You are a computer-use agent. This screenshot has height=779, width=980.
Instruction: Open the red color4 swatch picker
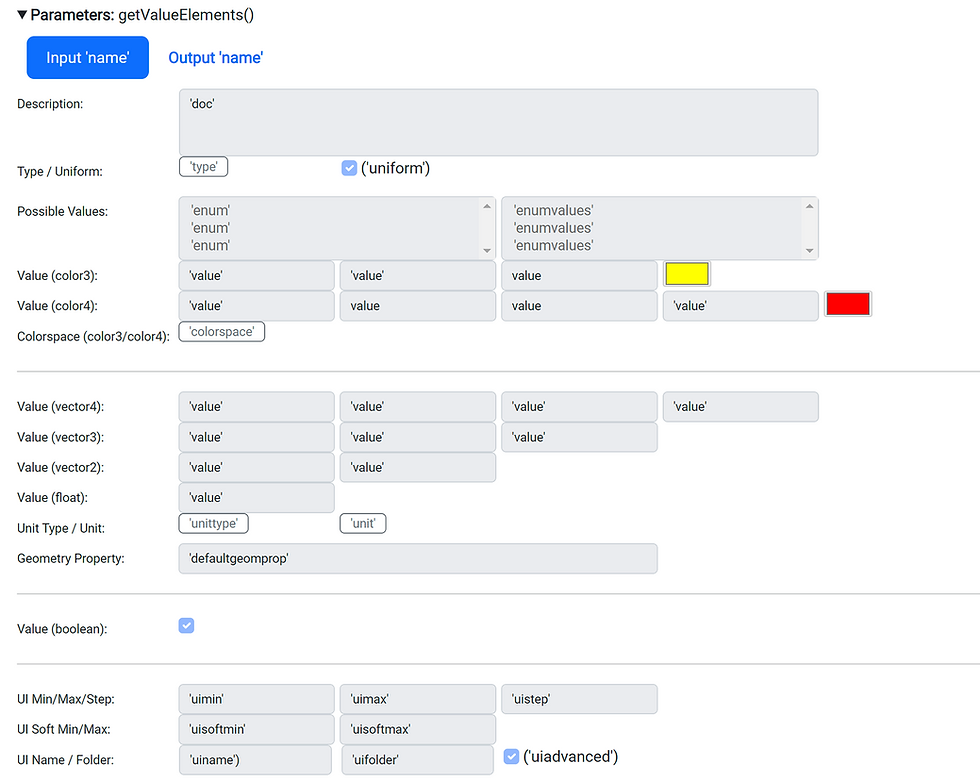coord(848,304)
